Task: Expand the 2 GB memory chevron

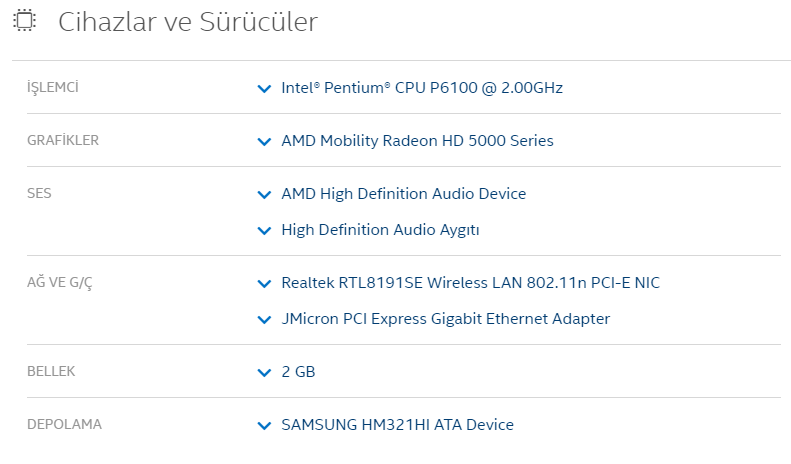Action: [x=264, y=372]
